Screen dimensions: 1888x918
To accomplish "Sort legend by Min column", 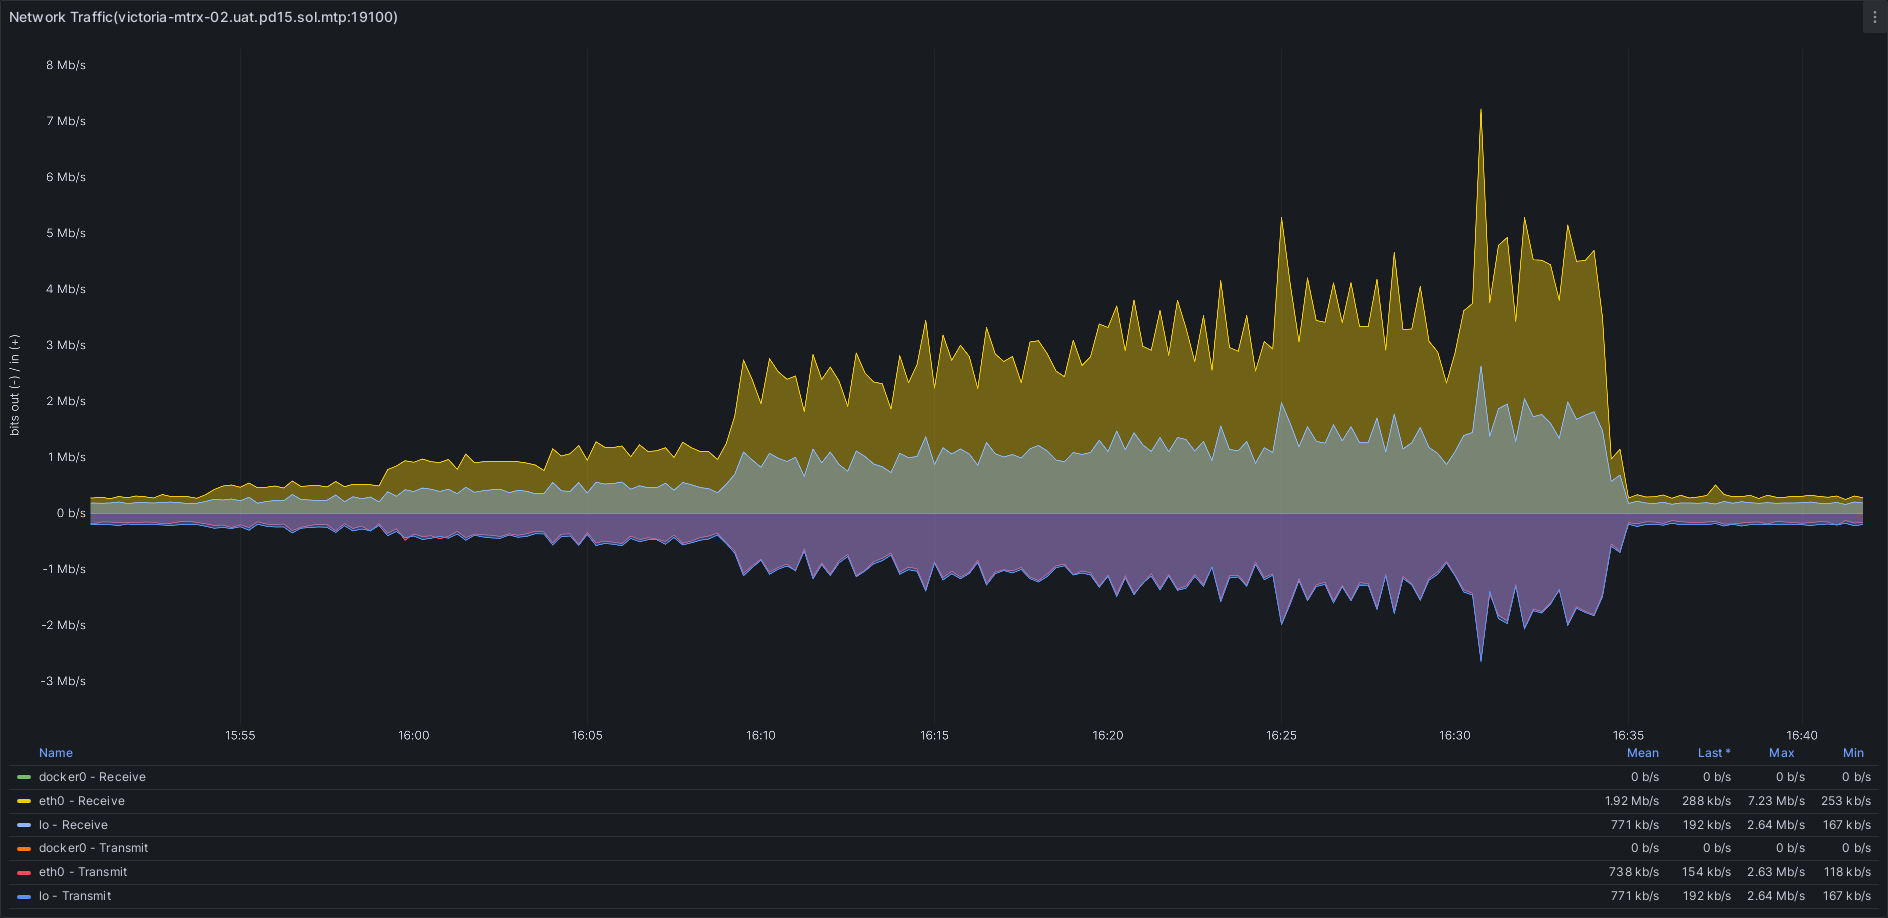I will 1853,753.
